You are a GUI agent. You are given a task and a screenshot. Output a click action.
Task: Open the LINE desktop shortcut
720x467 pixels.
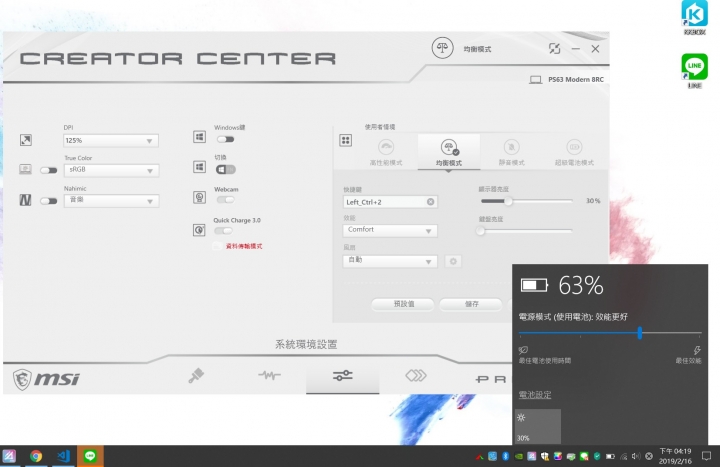pos(694,71)
